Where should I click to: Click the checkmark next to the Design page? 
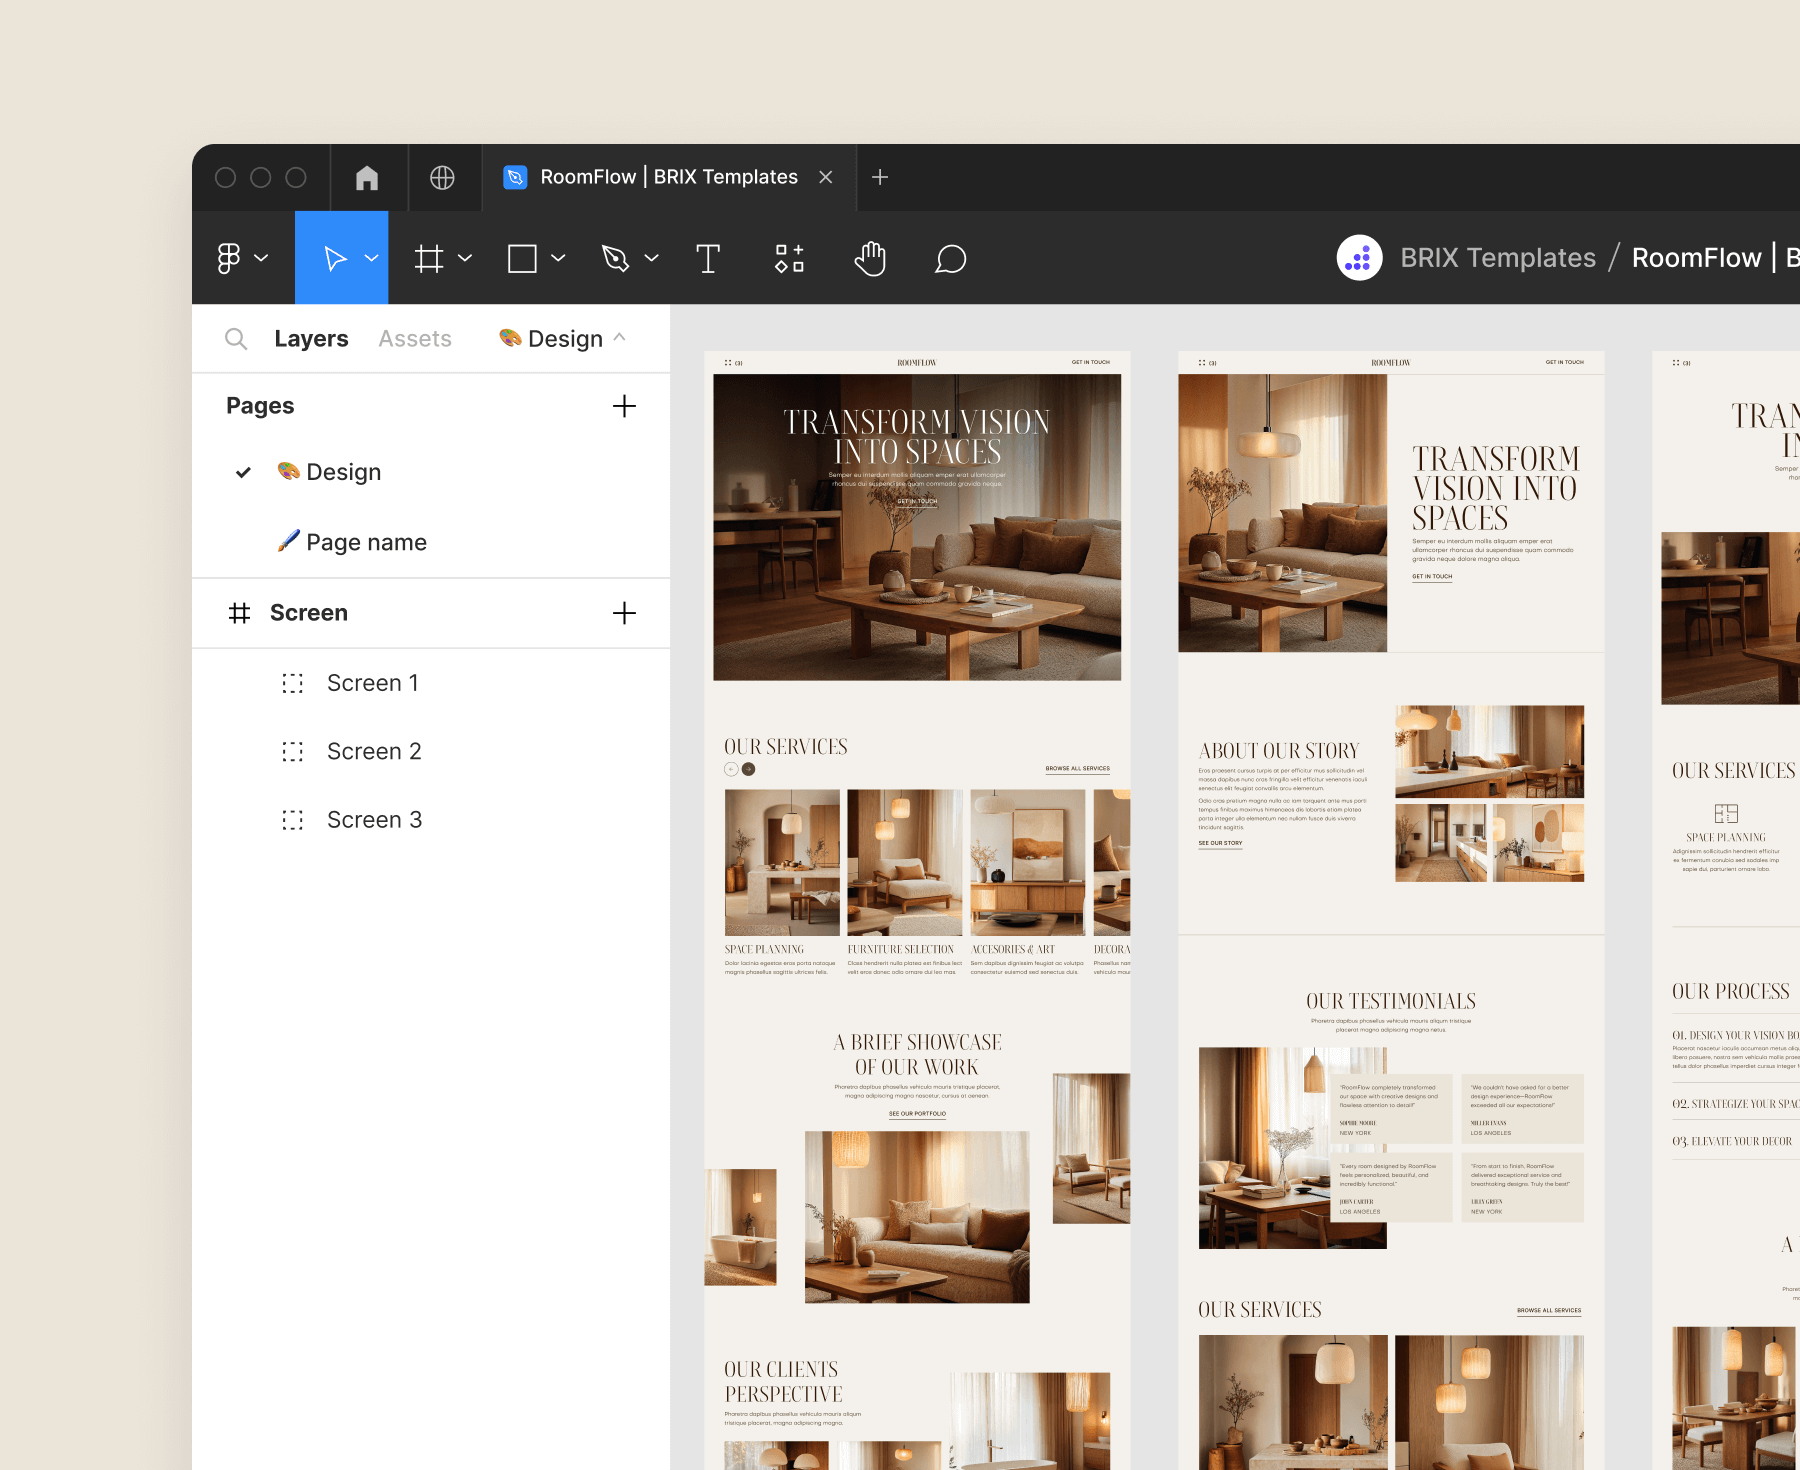click(x=243, y=471)
